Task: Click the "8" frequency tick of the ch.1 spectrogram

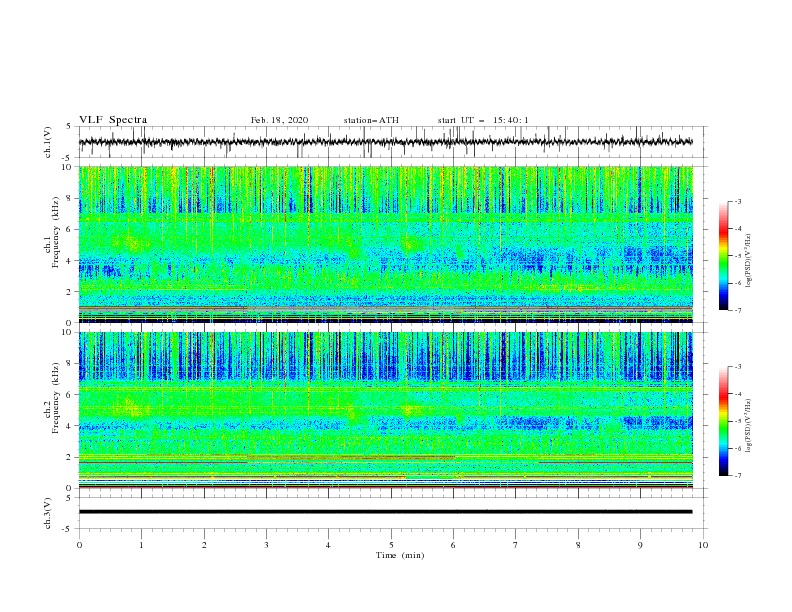Action: click(x=70, y=198)
